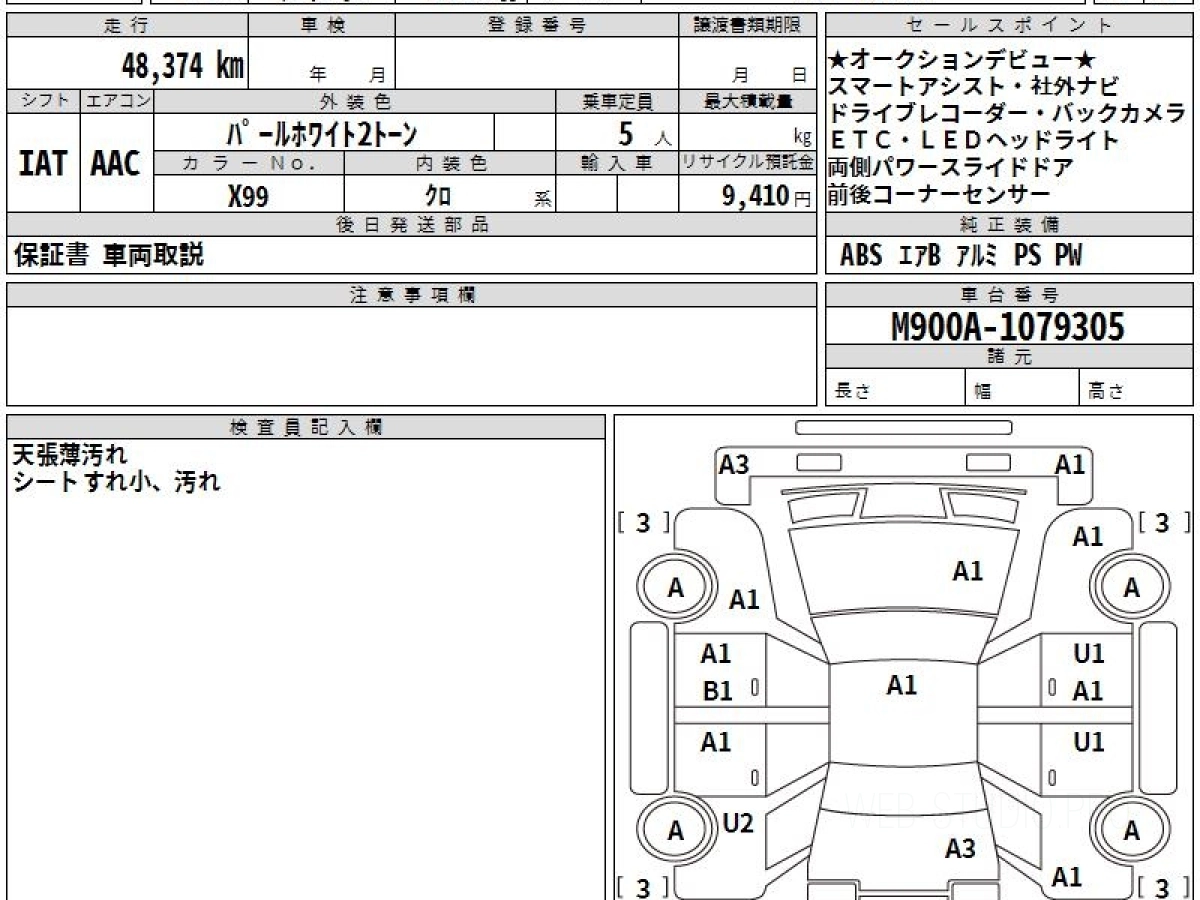This screenshot has width=1200, height=900.
Task: Click the 諸元 header
Action: pos(1009,357)
